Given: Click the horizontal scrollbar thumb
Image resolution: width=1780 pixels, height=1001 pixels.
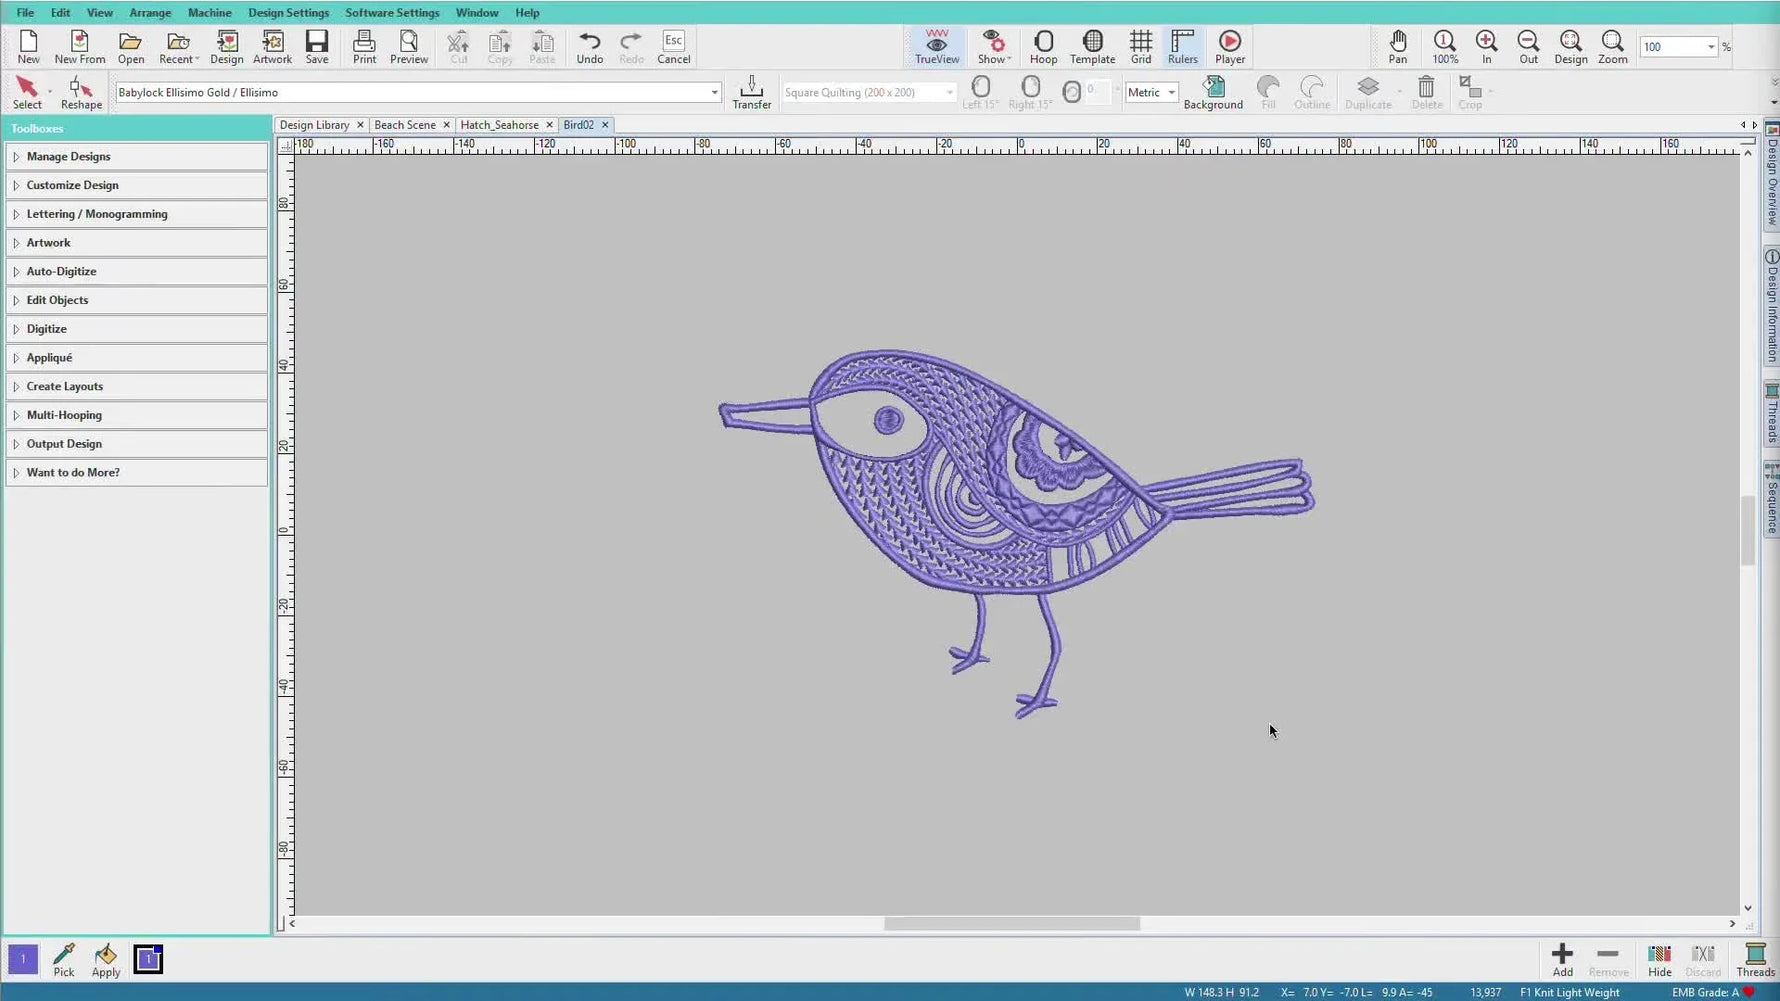Looking at the screenshot, I should coord(1011,924).
